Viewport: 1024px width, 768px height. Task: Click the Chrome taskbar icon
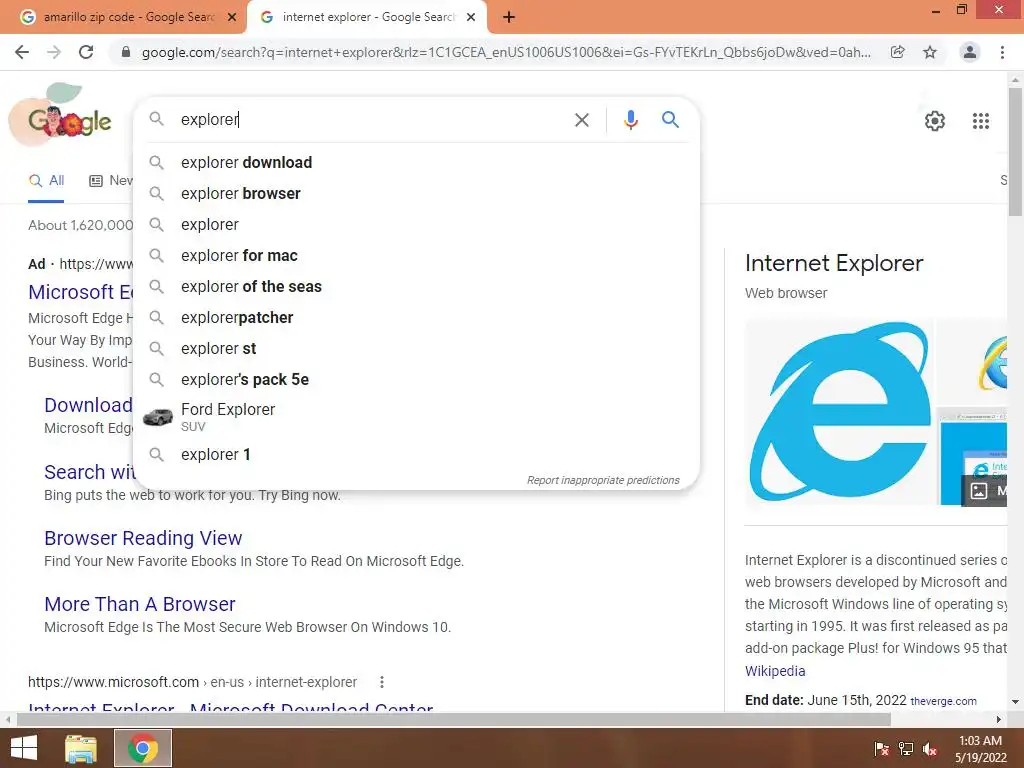pos(143,748)
